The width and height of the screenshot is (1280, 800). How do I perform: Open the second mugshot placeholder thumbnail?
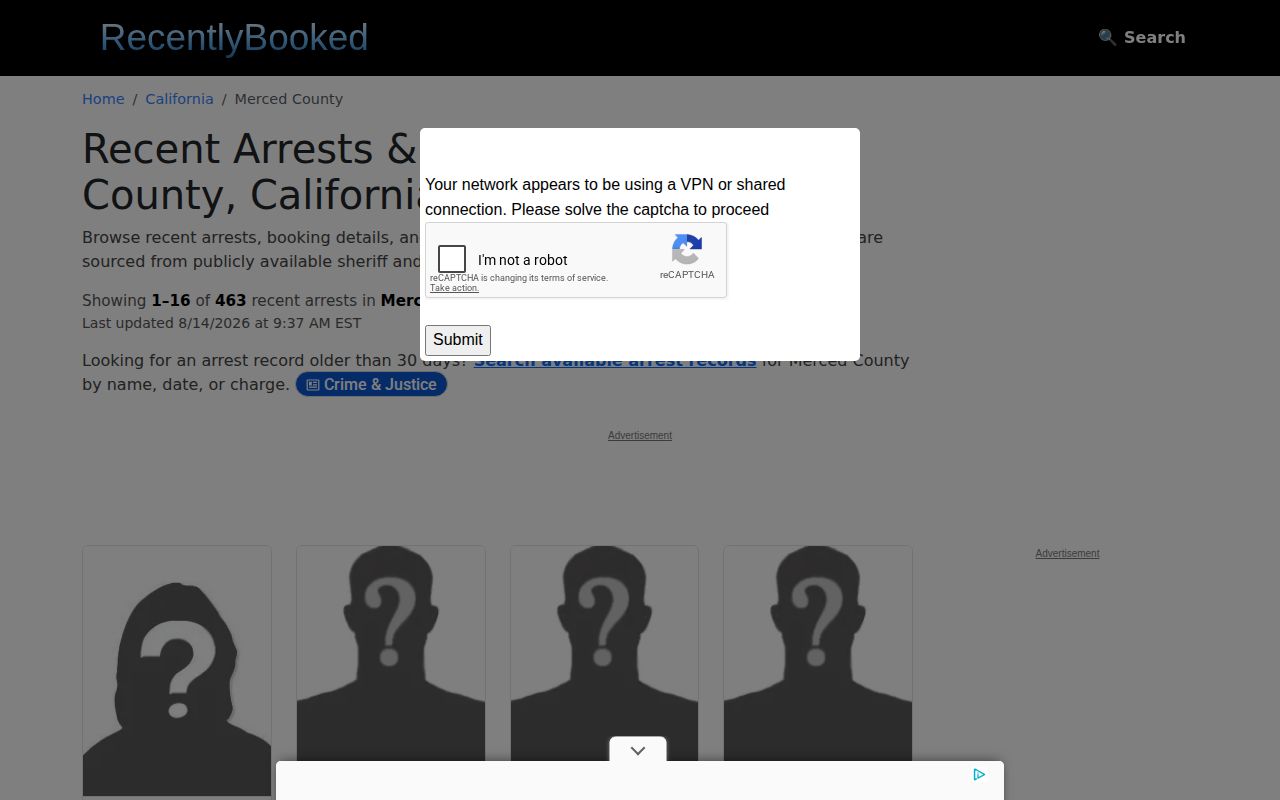(391, 654)
